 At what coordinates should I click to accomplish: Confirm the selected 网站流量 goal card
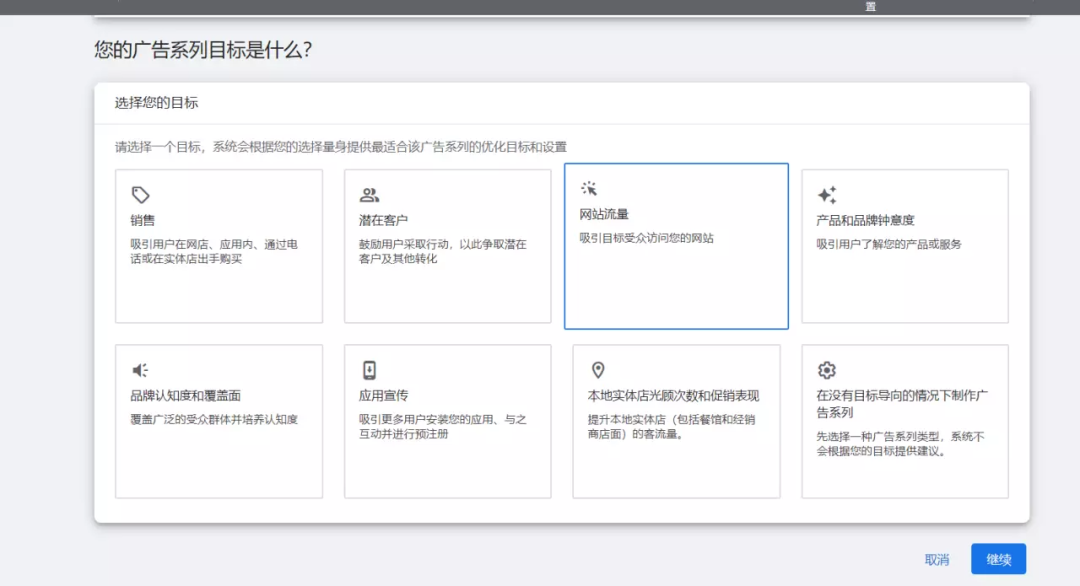point(676,245)
